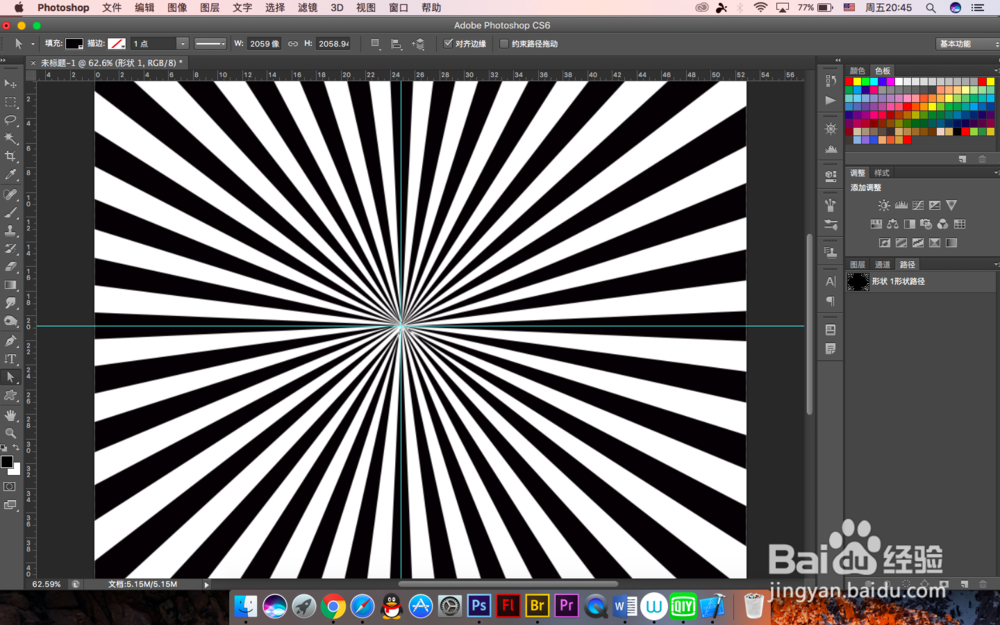The image size is (1000, 625).
Task: Link width and height proportions
Action: pos(293,43)
